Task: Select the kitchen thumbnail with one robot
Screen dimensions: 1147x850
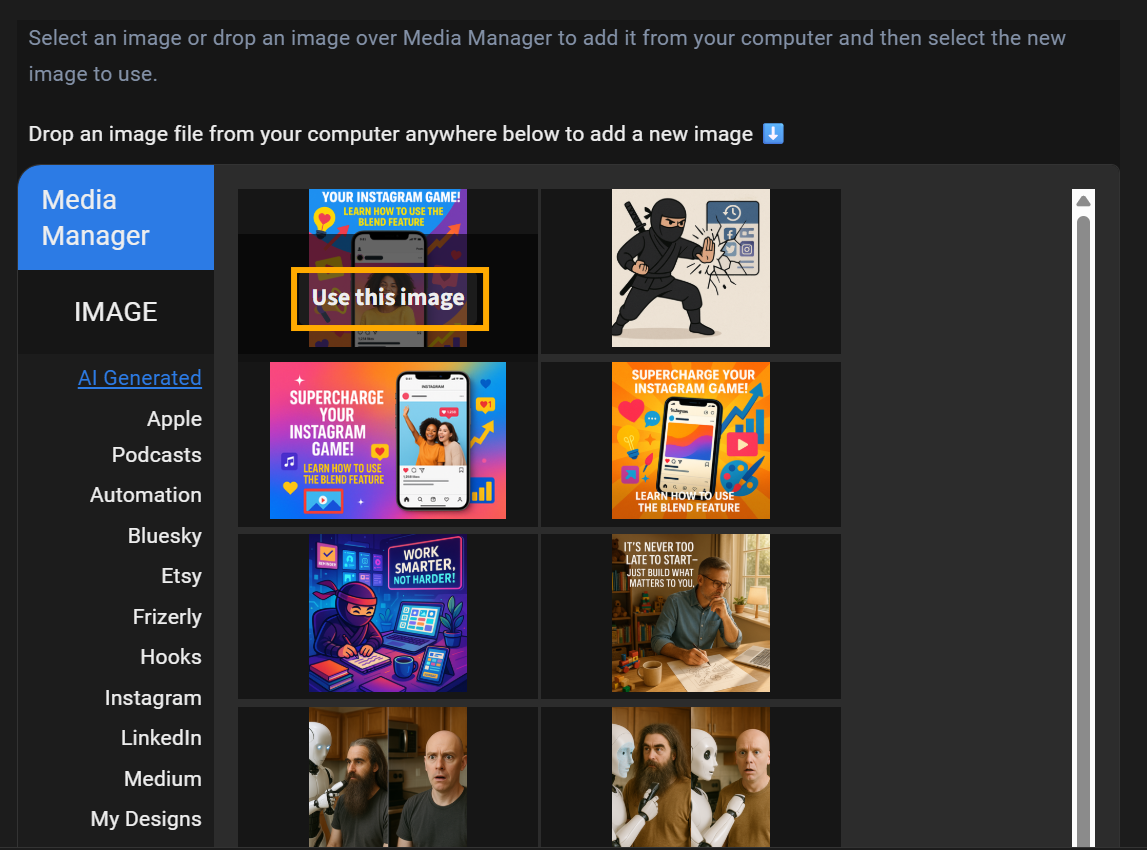Action: (x=388, y=777)
